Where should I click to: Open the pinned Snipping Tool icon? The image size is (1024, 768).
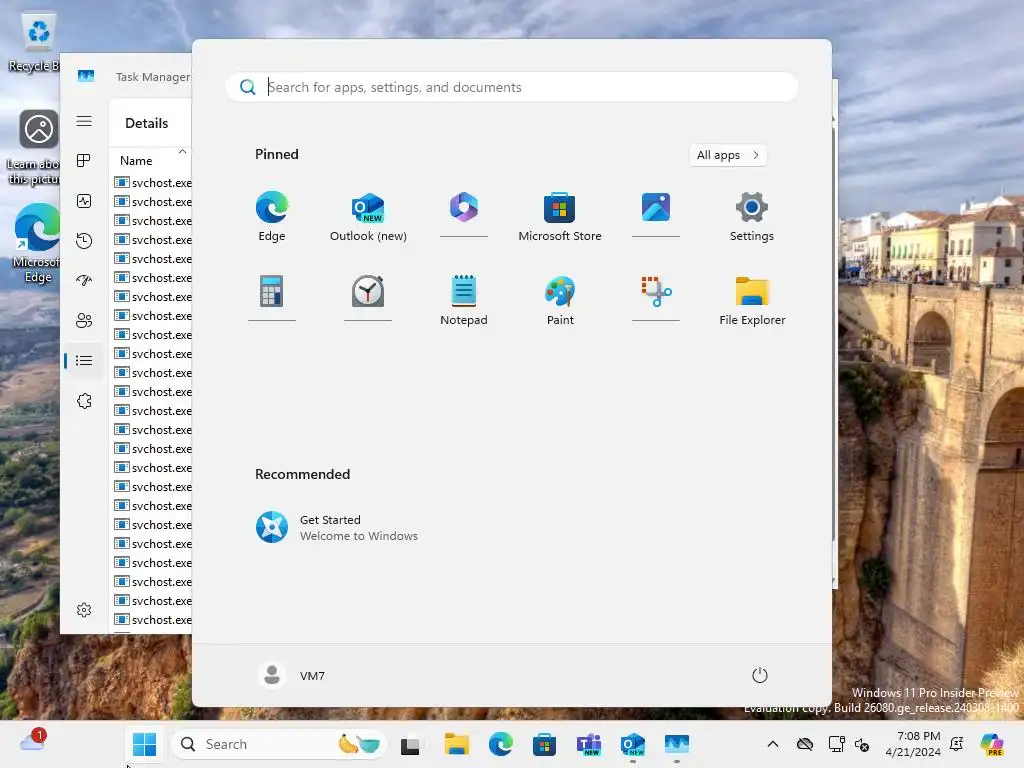point(656,291)
